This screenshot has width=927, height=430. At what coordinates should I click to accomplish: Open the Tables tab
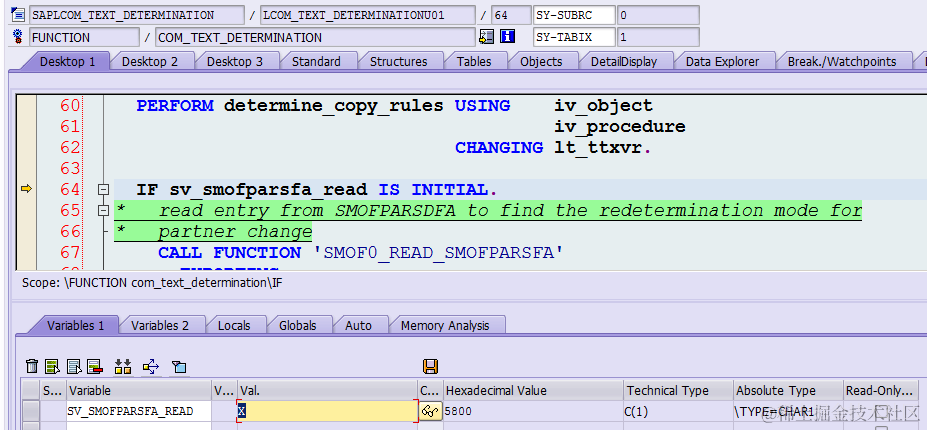[x=474, y=62]
